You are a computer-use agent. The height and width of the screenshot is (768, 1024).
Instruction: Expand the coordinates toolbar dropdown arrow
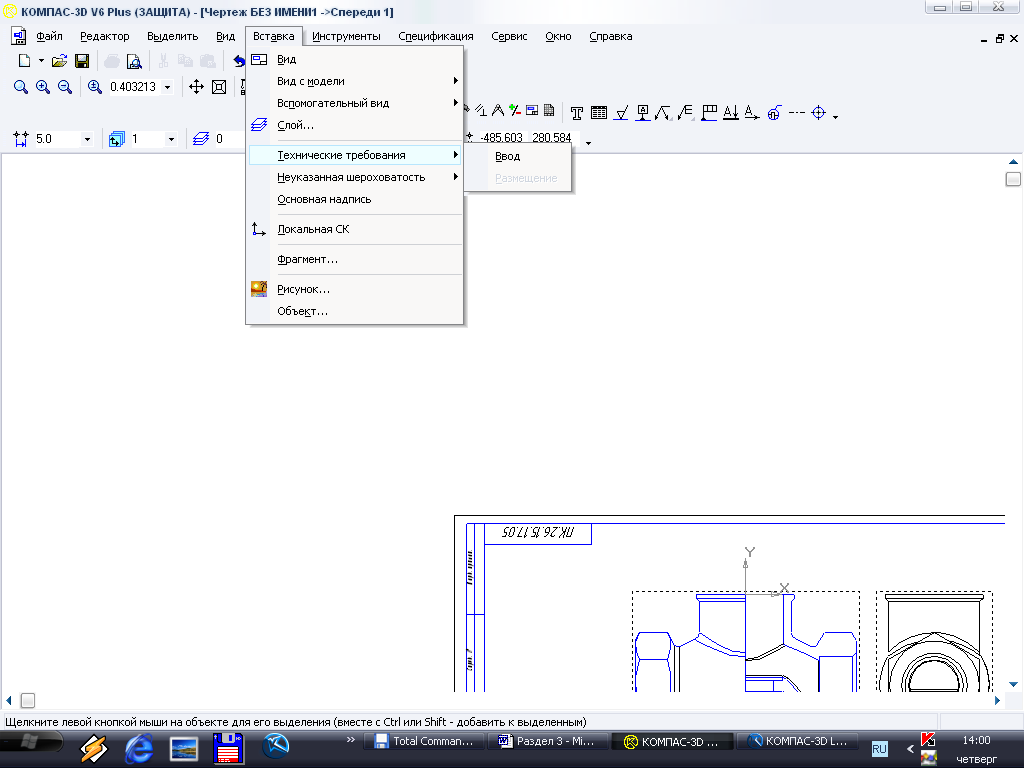click(588, 143)
